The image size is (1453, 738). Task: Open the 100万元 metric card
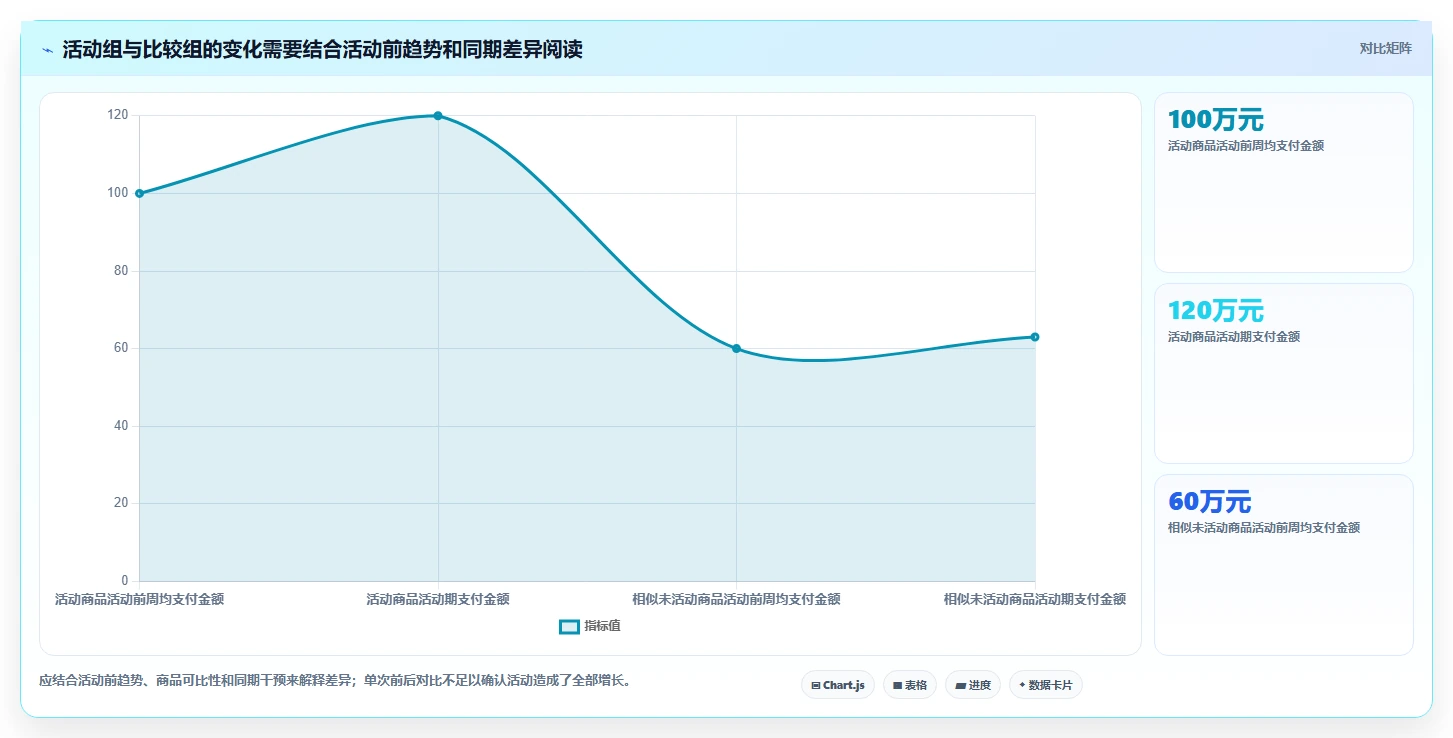click(1284, 182)
